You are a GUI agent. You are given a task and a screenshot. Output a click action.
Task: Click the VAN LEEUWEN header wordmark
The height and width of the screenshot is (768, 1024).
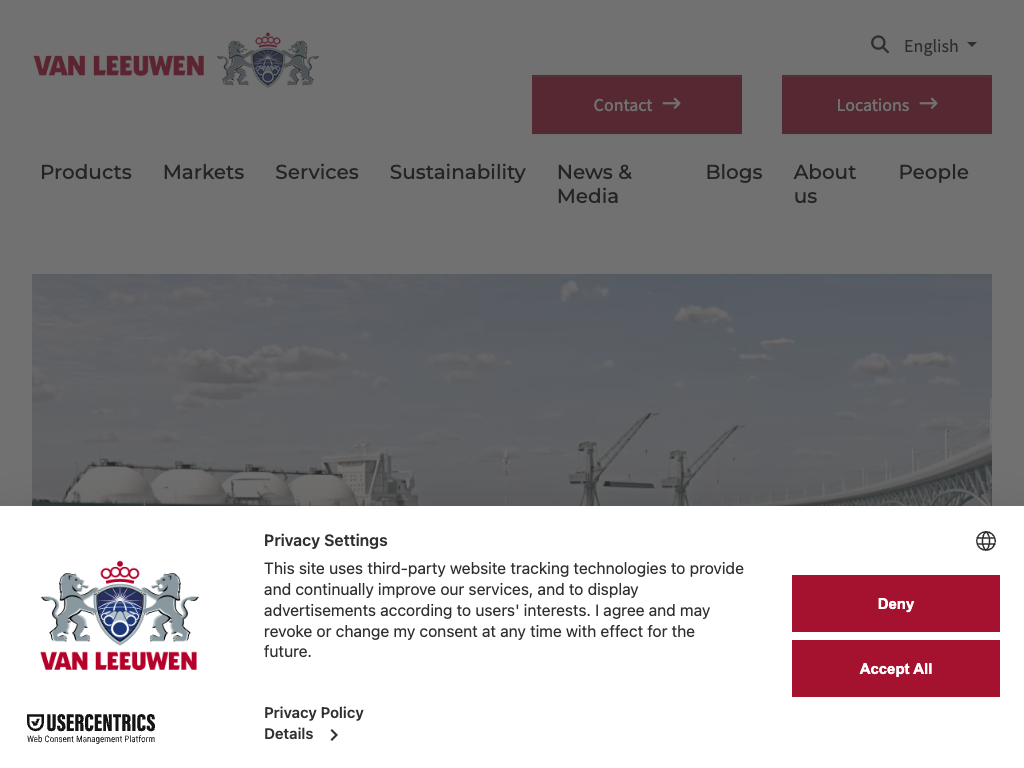[x=119, y=66]
